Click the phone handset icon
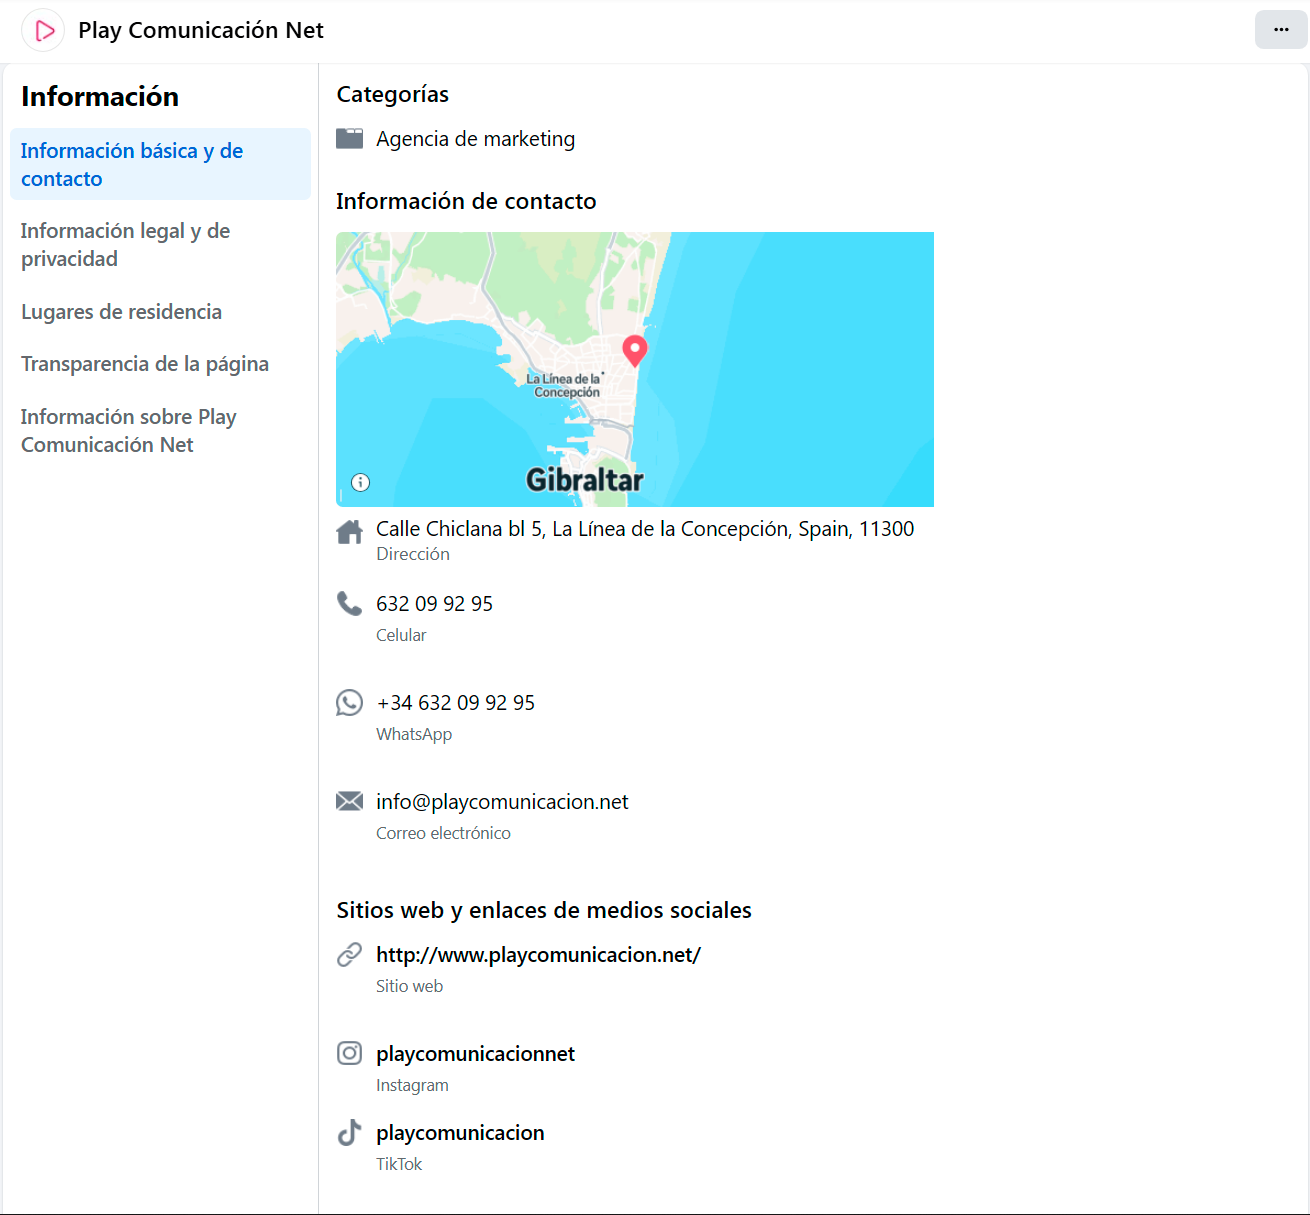Screen dimensions: 1310x1215 [349, 603]
